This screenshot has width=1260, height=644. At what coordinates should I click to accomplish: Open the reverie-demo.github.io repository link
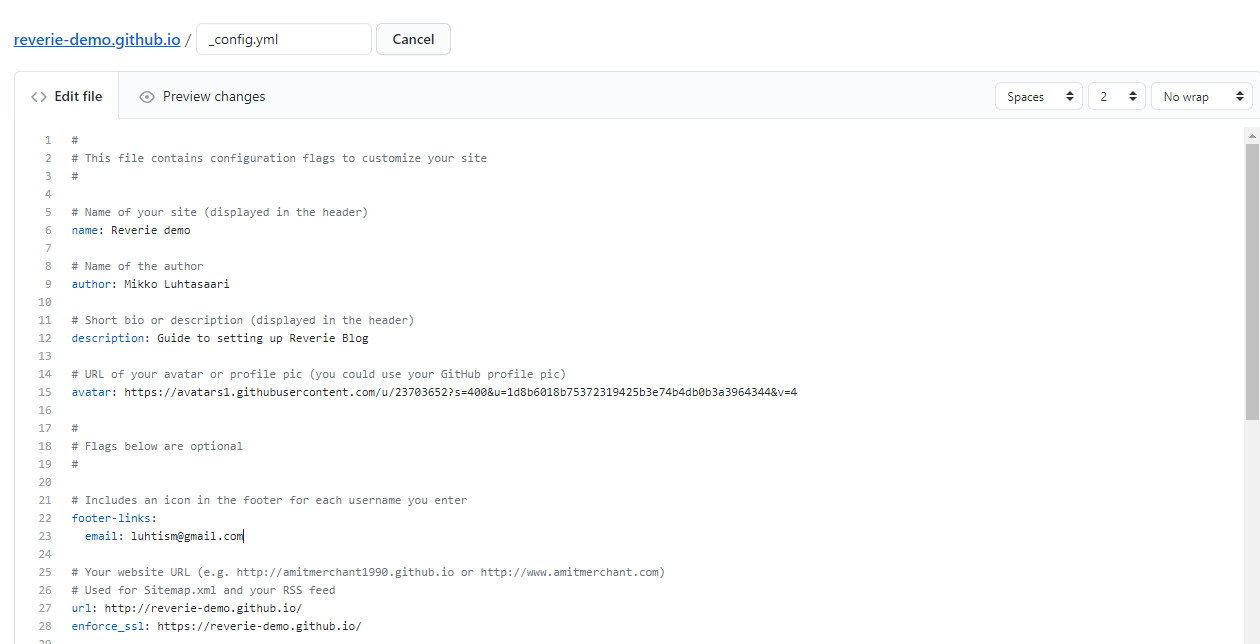(x=96, y=39)
